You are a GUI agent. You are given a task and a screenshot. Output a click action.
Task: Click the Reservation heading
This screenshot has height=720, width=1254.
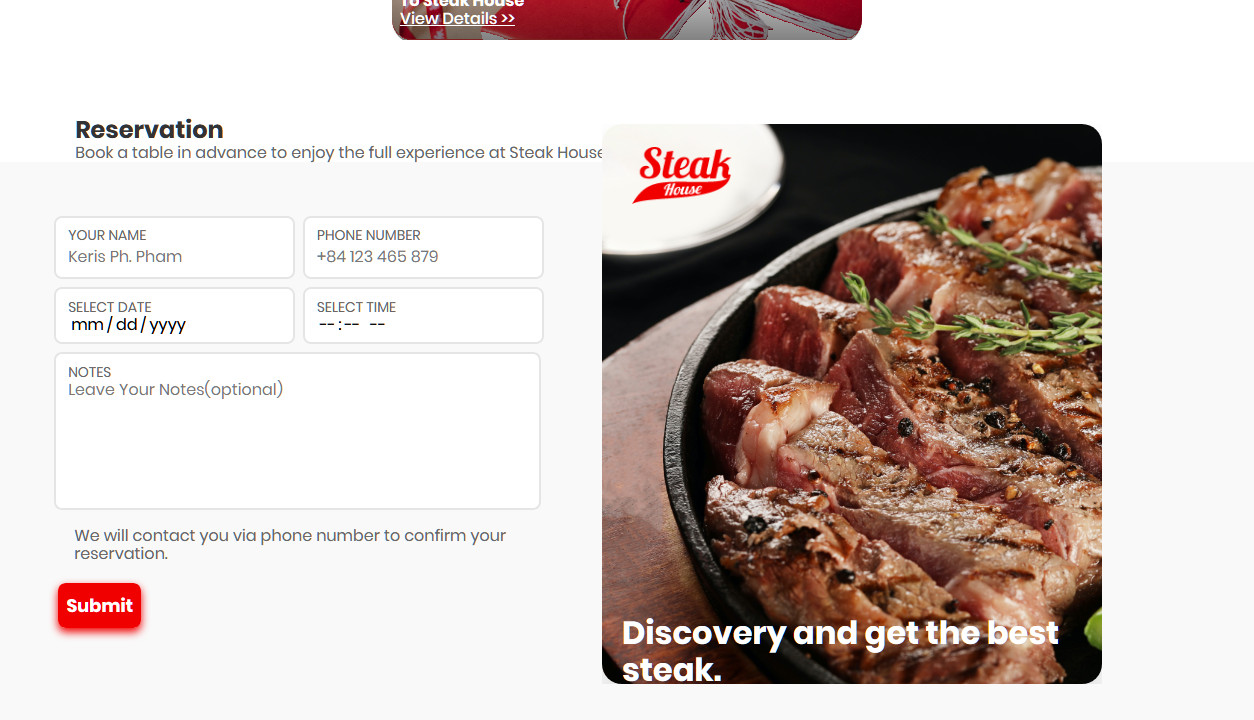click(149, 129)
